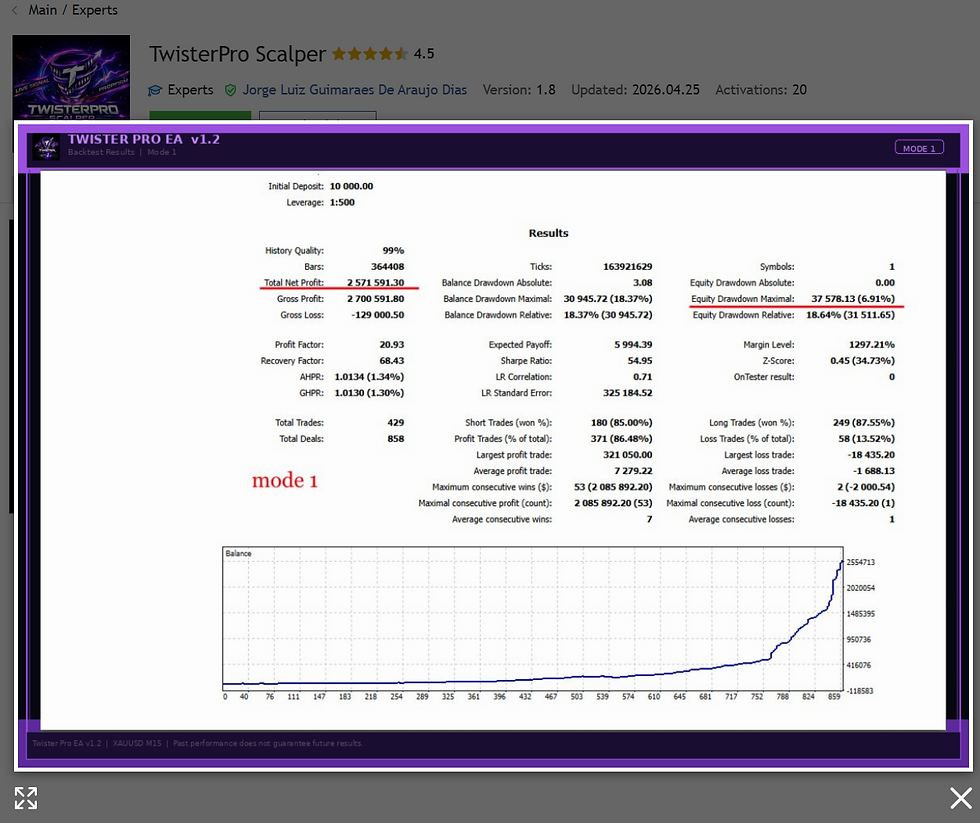Click the Largest profit trade value 321 050.00

tap(628, 456)
